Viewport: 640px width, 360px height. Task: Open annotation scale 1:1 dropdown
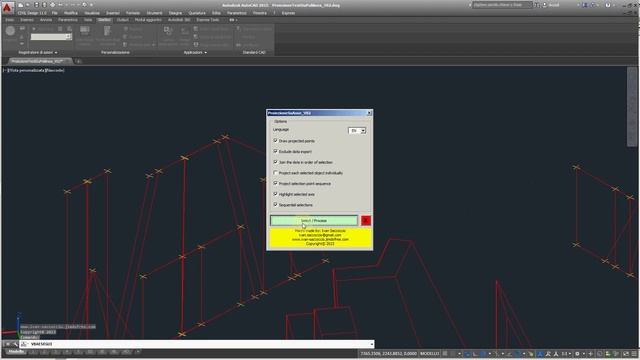pyautogui.click(x=566, y=353)
